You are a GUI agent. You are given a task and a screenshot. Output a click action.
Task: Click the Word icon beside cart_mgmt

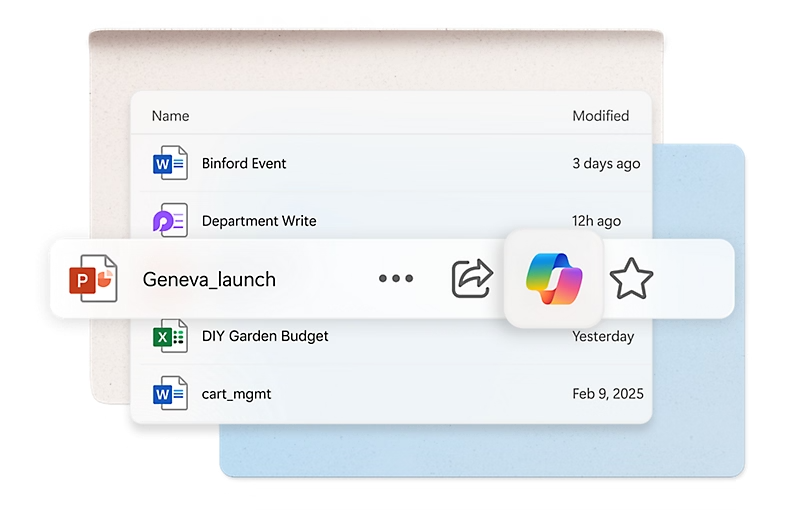[x=170, y=394]
